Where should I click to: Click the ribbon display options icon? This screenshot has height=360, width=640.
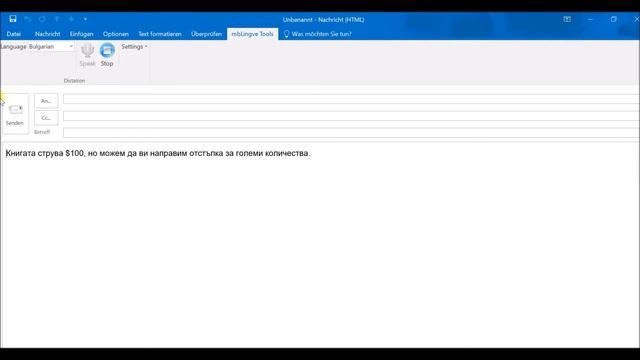pyautogui.click(x=567, y=19)
